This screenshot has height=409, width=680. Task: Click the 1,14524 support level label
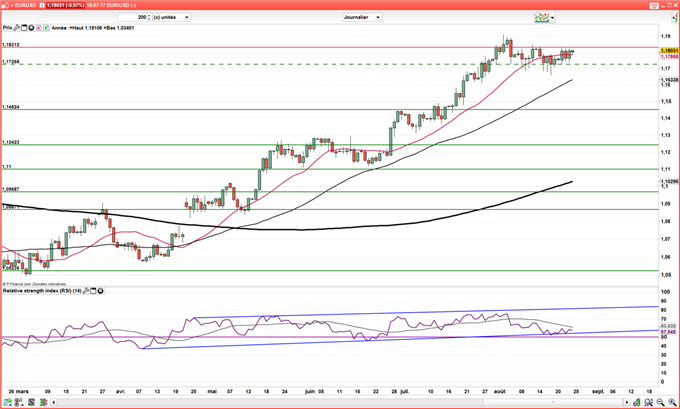11,107
